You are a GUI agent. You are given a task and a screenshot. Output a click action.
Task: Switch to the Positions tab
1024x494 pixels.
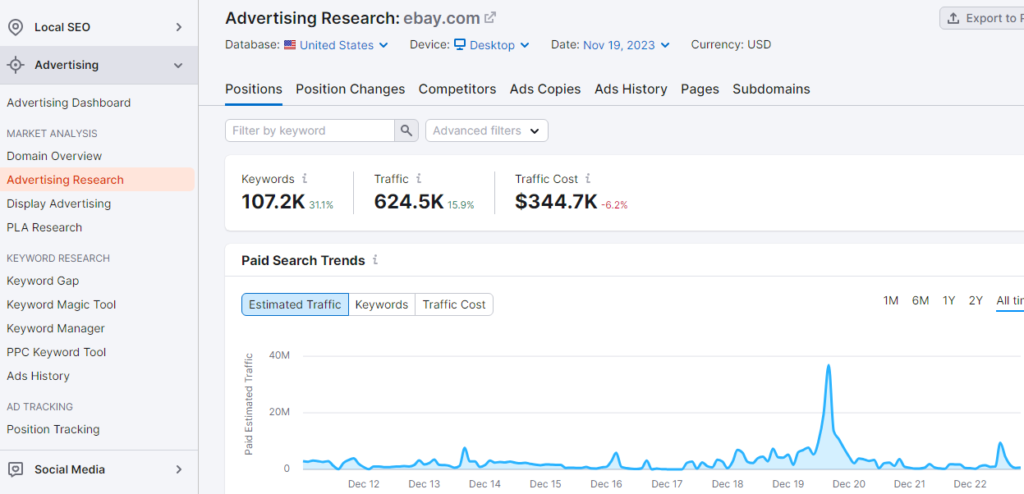tap(253, 89)
